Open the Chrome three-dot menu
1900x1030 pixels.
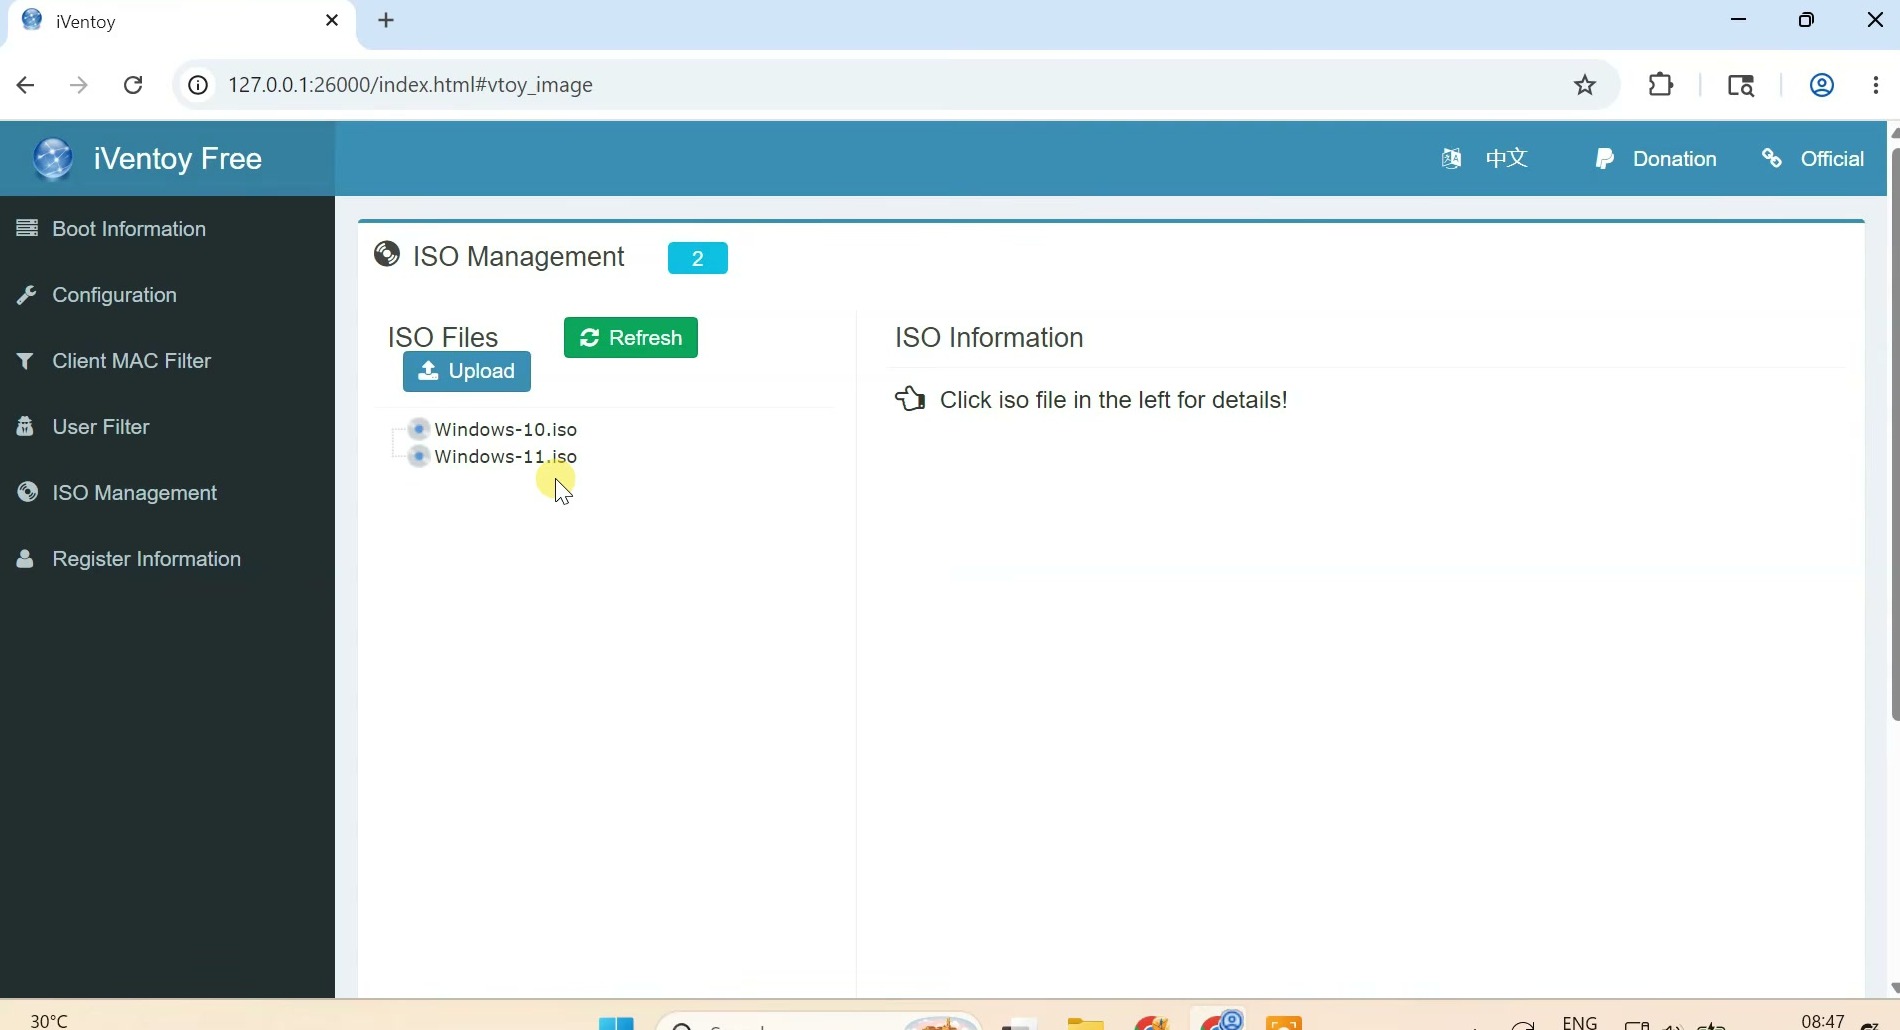click(1876, 85)
